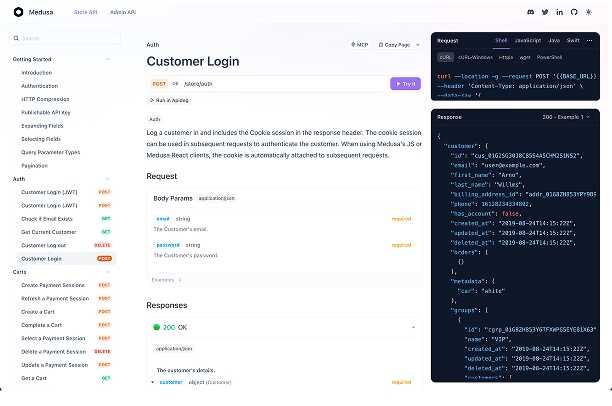Open the LinkedIn icon link
The width and height of the screenshot is (612, 406).
point(559,12)
